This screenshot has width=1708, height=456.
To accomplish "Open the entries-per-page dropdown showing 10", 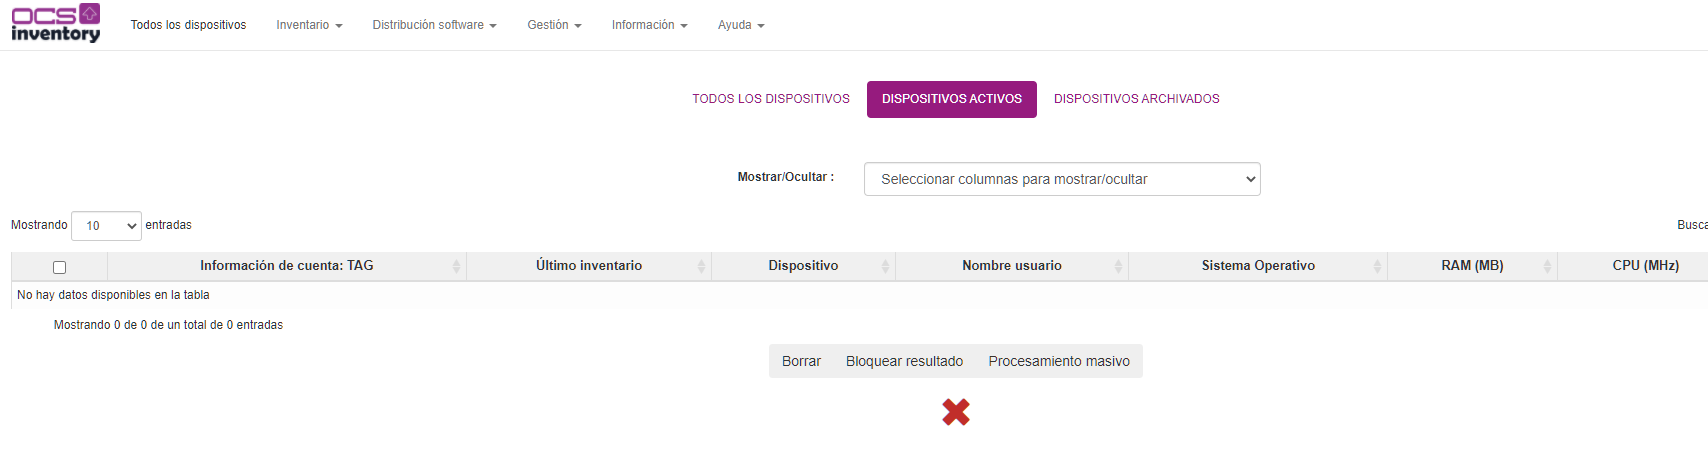I will pos(106,226).
